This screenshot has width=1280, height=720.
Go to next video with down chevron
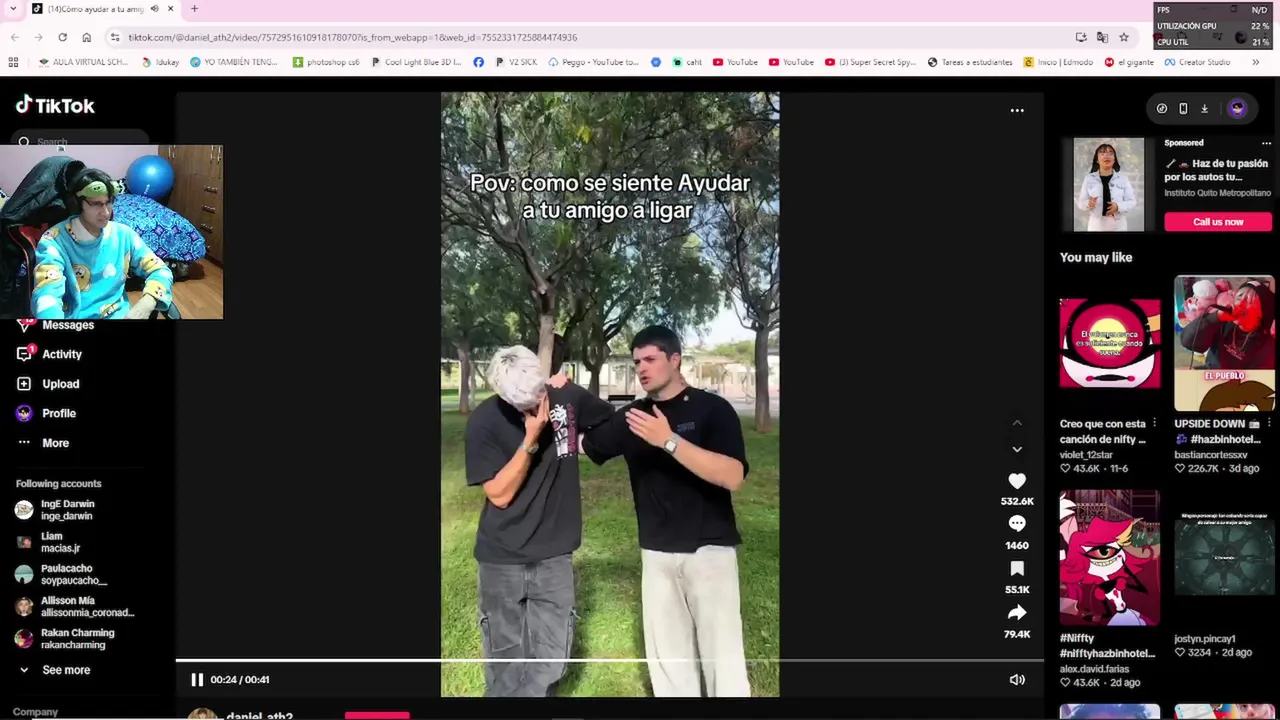click(1017, 449)
